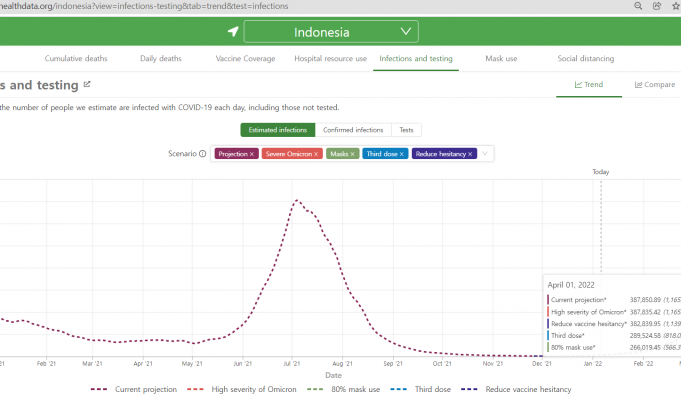The height and width of the screenshot is (400, 681).
Task: Remove the Severe Omicron scenario tag
Action: pyautogui.click(x=316, y=154)
